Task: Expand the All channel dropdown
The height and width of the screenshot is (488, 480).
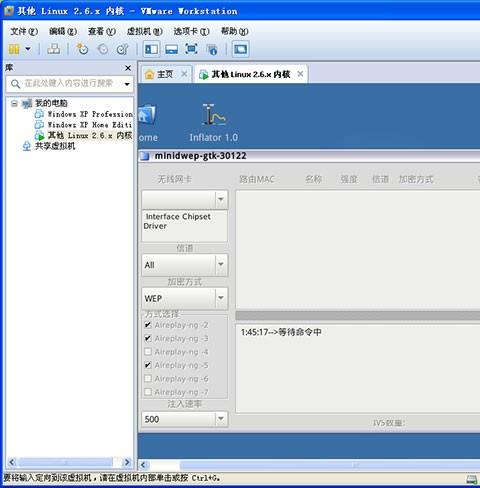Action: coord(185,265)
